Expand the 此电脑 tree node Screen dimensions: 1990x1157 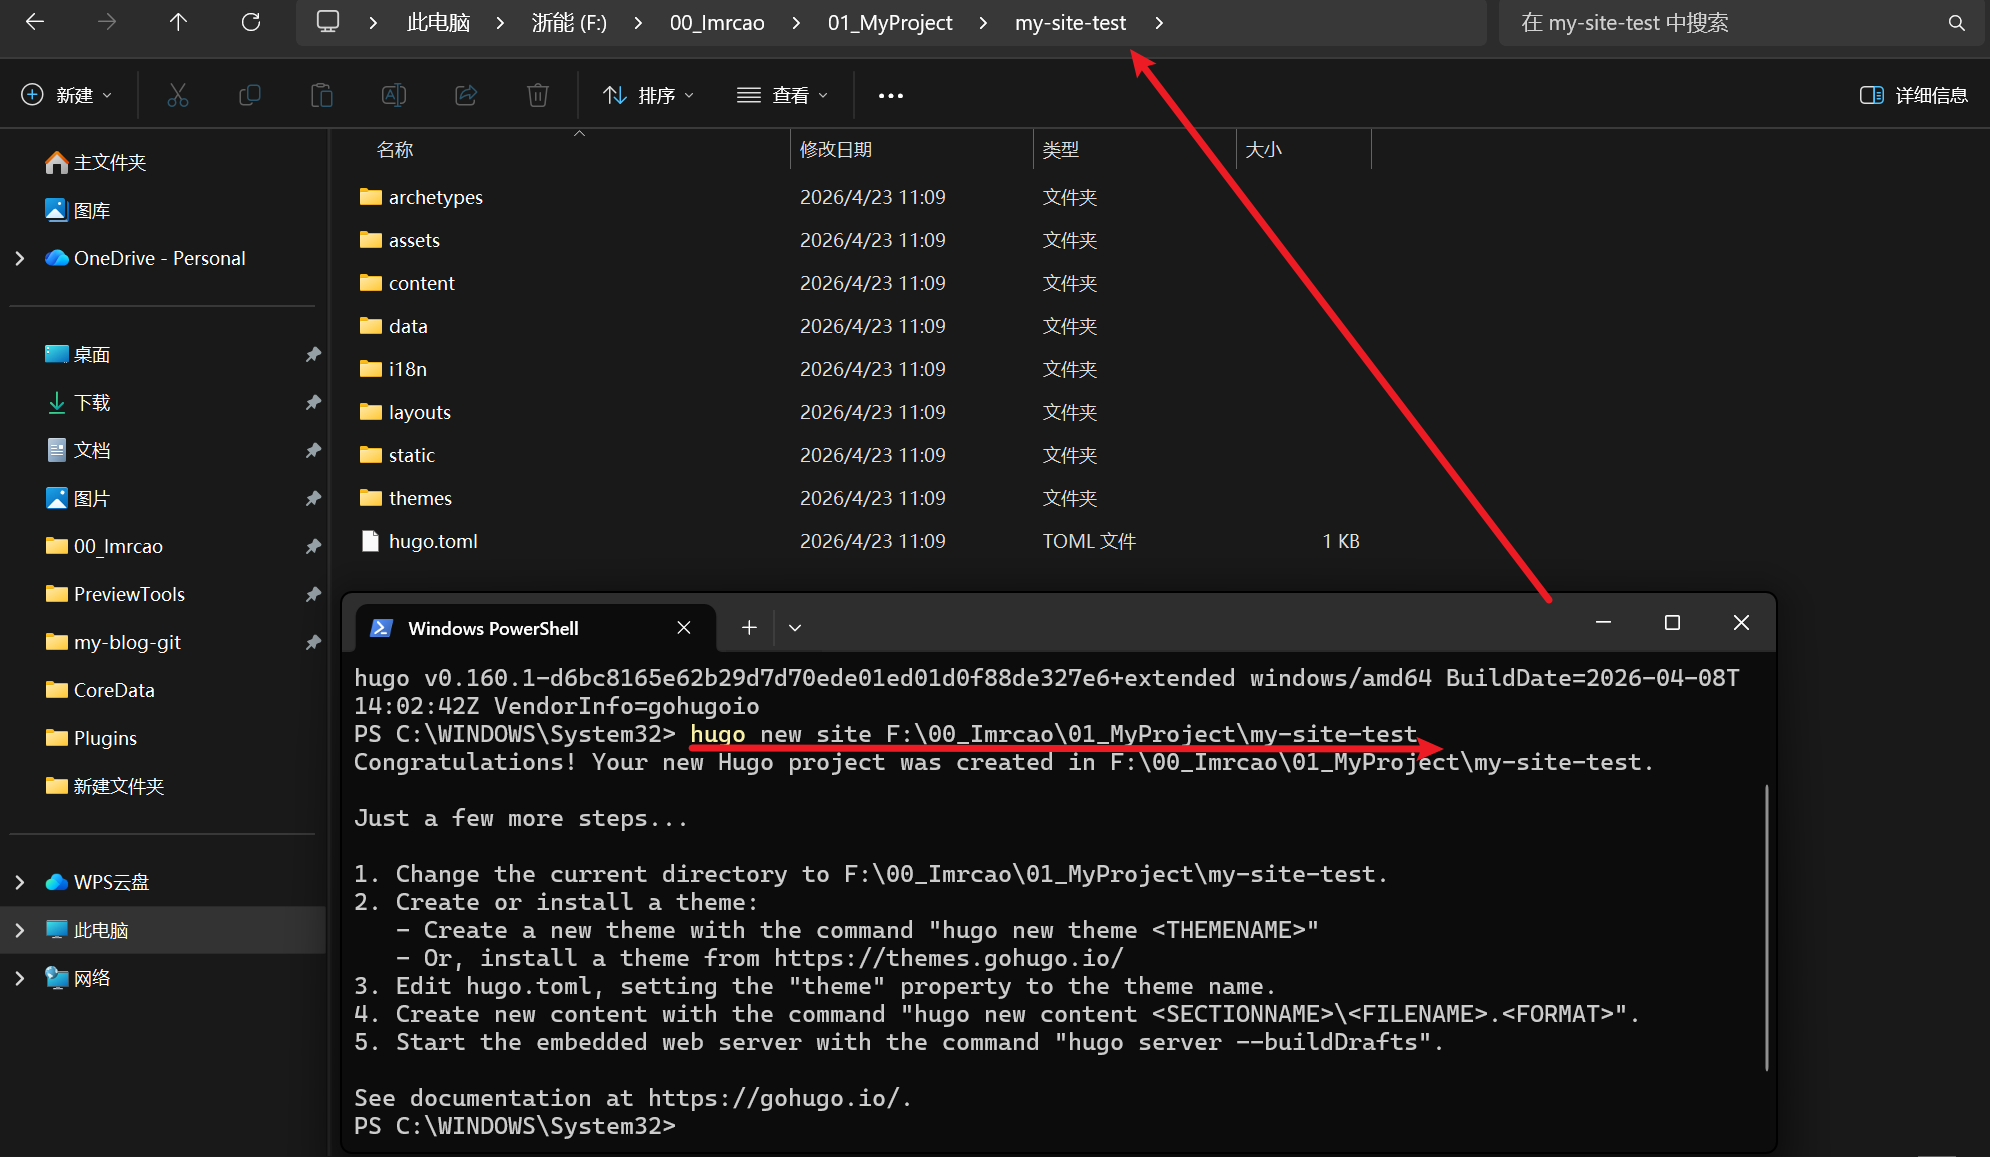[x=20, y=930]
